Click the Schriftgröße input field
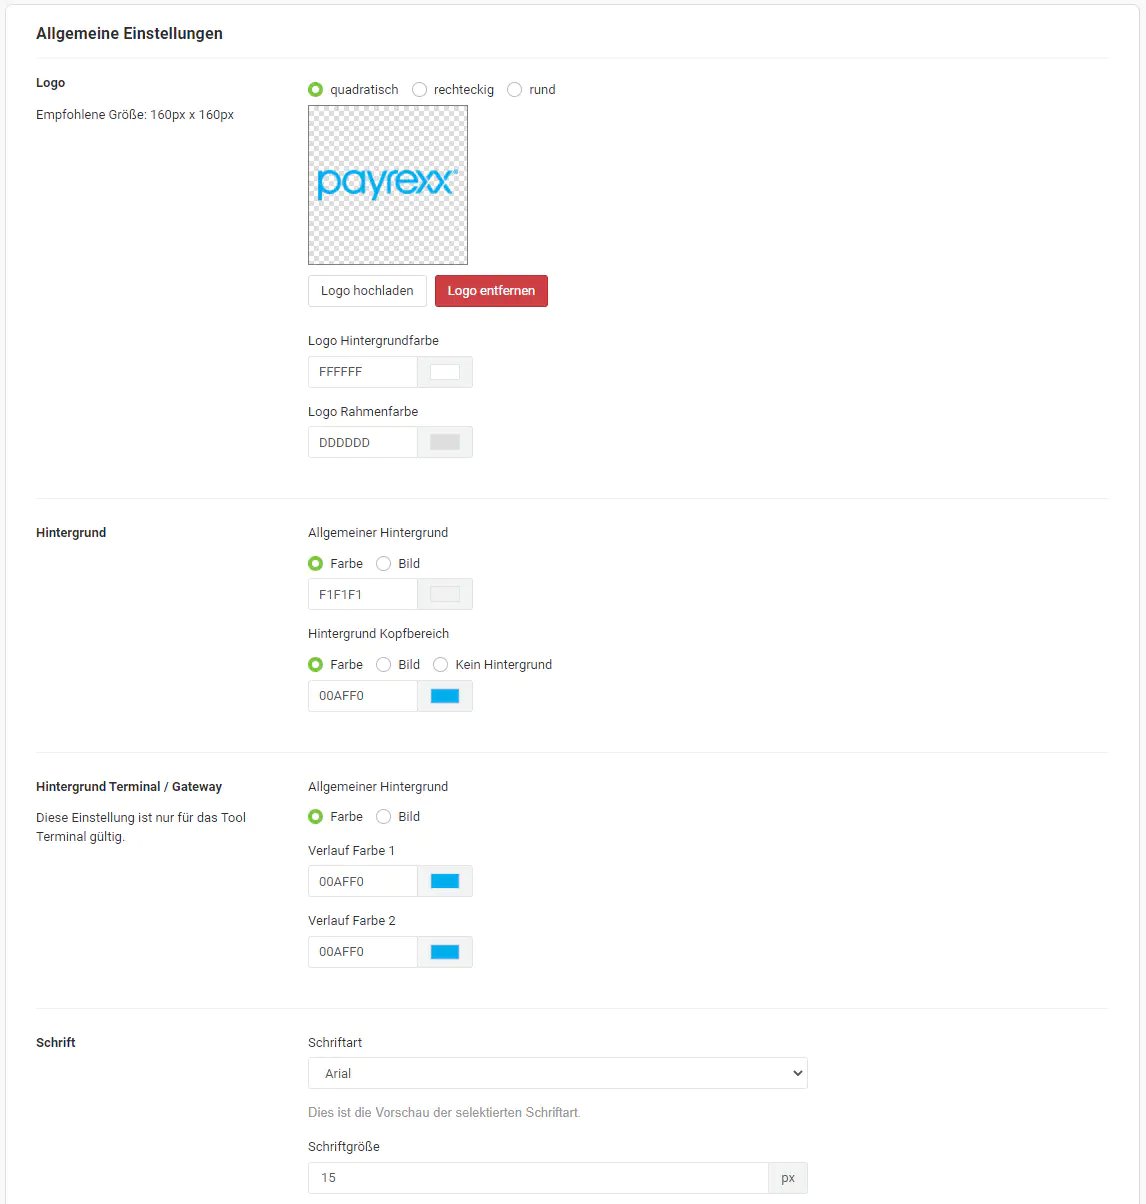 pos(538,1178)
